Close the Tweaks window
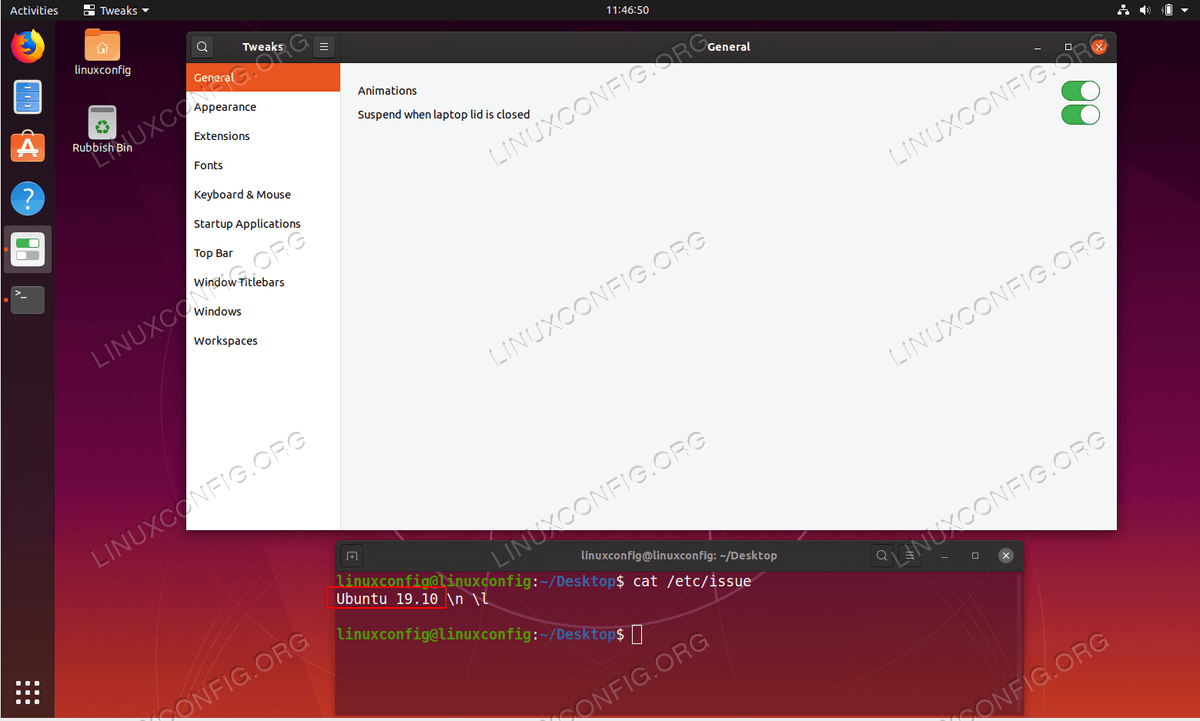 point(1099,47)
